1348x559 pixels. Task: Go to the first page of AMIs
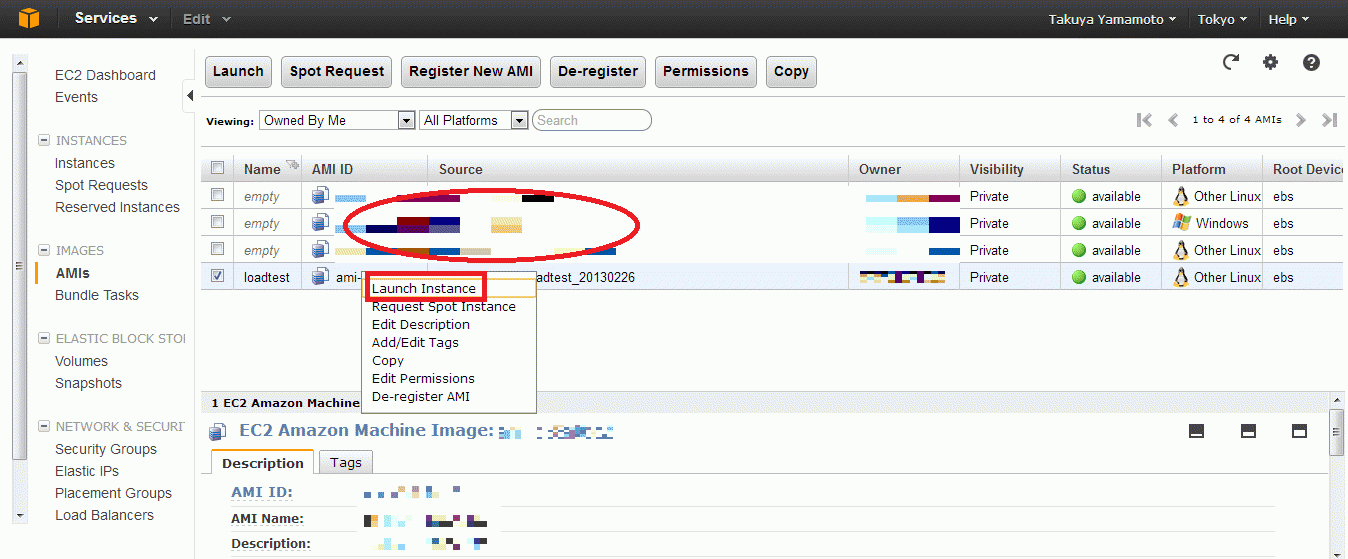1145,120
